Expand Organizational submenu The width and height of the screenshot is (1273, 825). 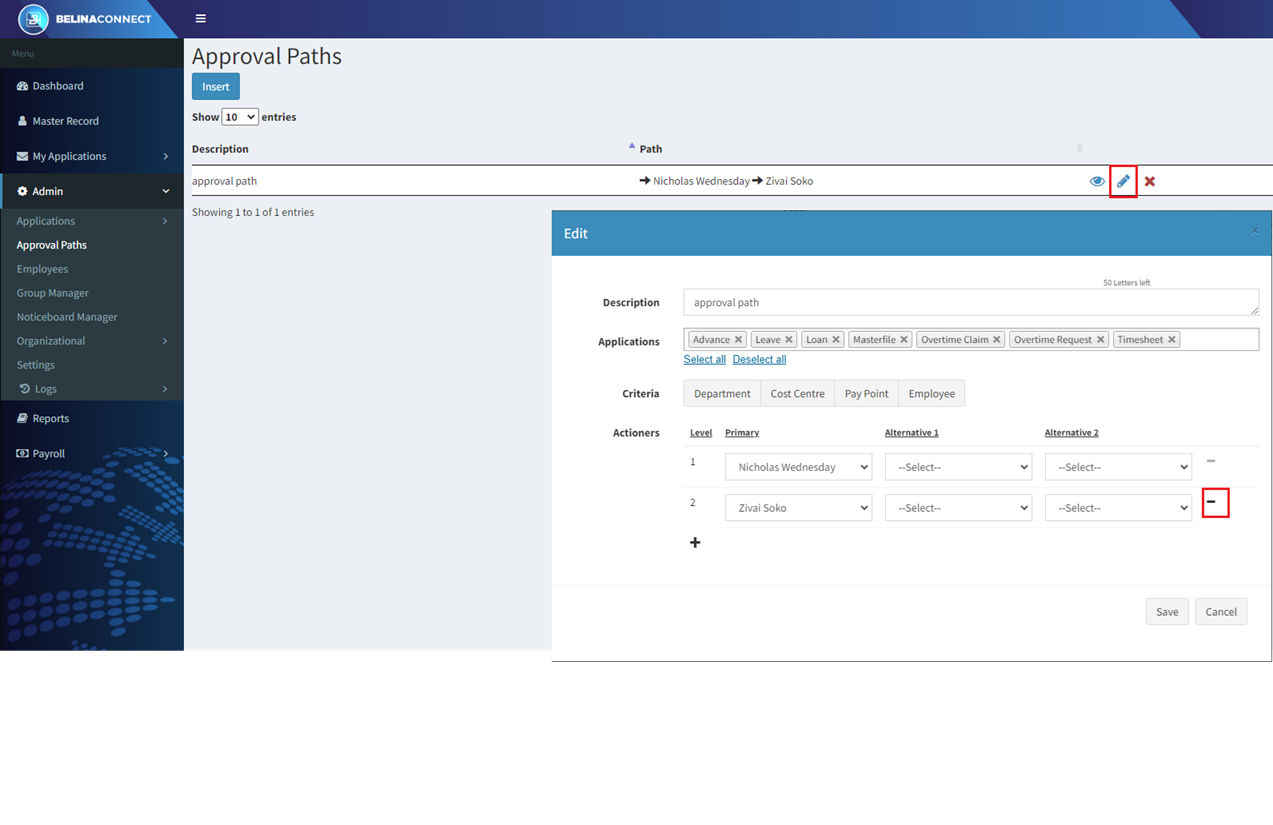[x=92, y=341]
